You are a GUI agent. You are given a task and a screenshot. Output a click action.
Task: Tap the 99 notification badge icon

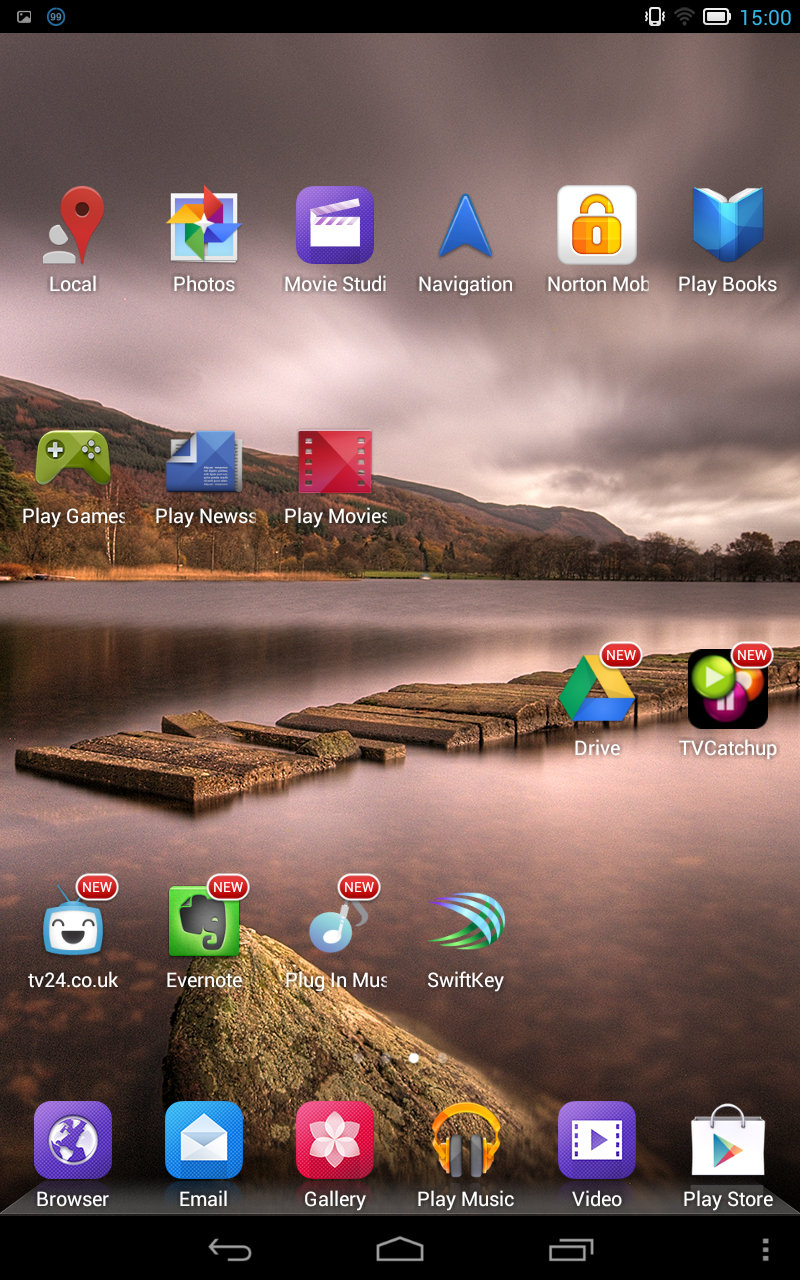click(56, 17)
